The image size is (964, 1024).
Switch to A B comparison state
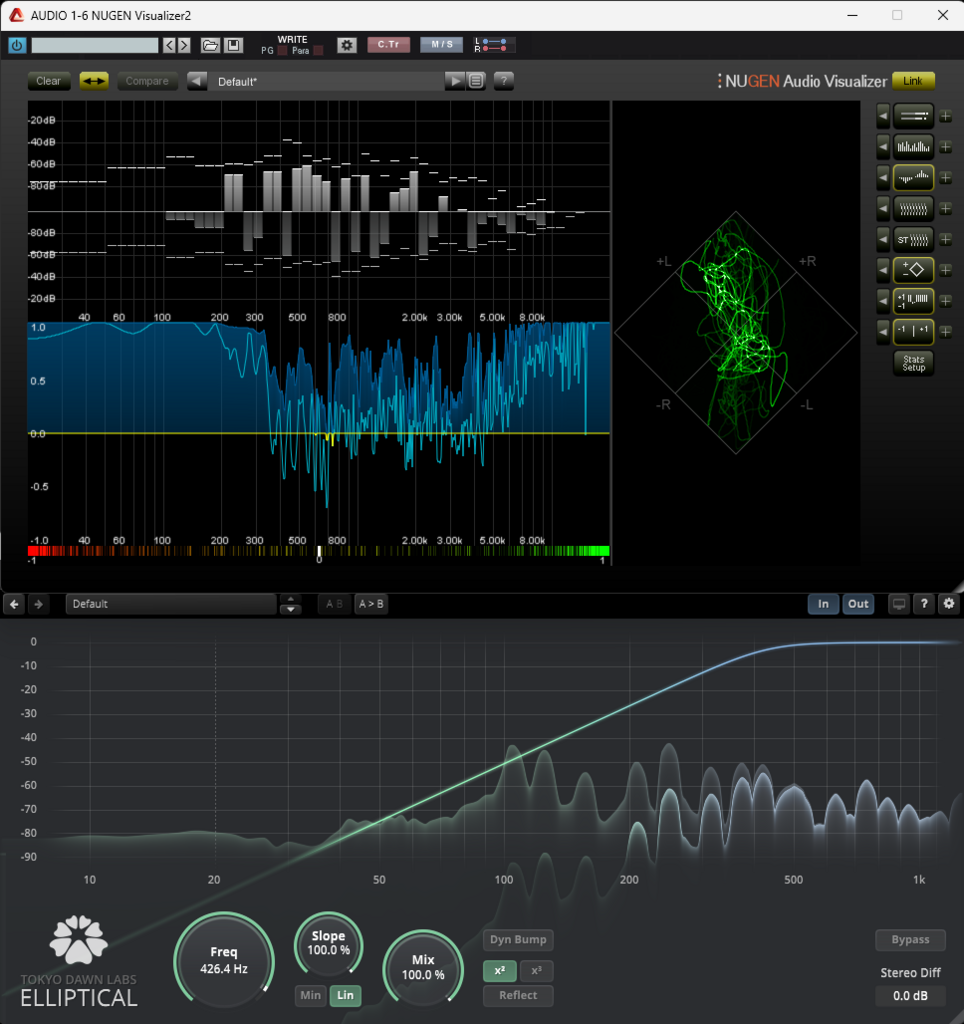(334, 604)
